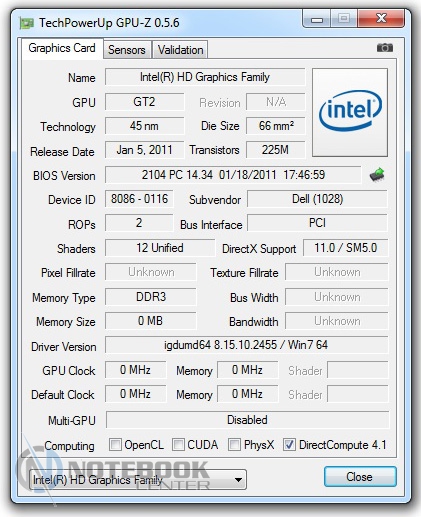
Task: Switch to the Sensors tab
Action: pyautogui.click(x=127, y=50)
